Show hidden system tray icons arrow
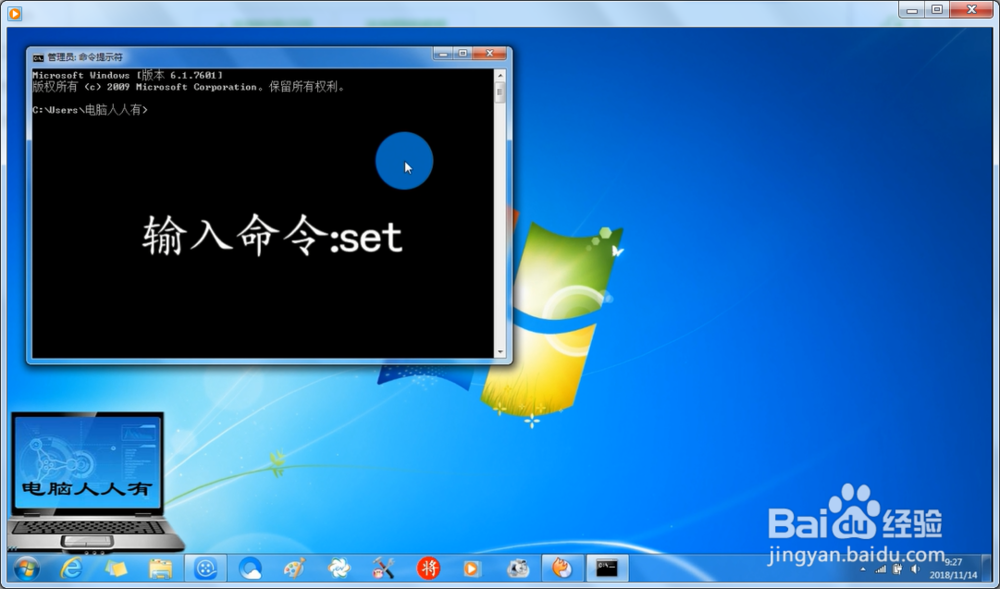This screenshot has width=1000, height=589. (x=863, y=570)
